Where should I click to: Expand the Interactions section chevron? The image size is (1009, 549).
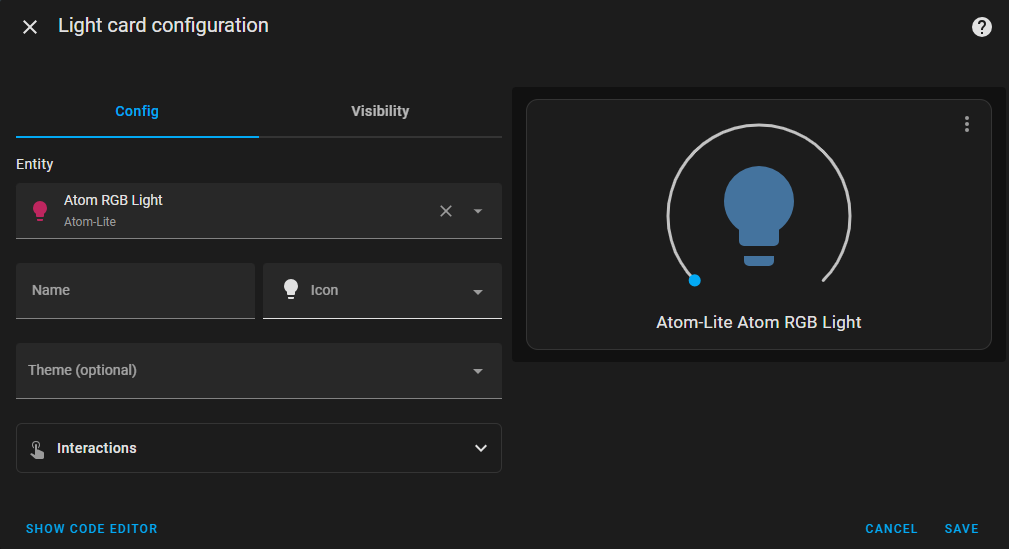[x=481, y=448]
